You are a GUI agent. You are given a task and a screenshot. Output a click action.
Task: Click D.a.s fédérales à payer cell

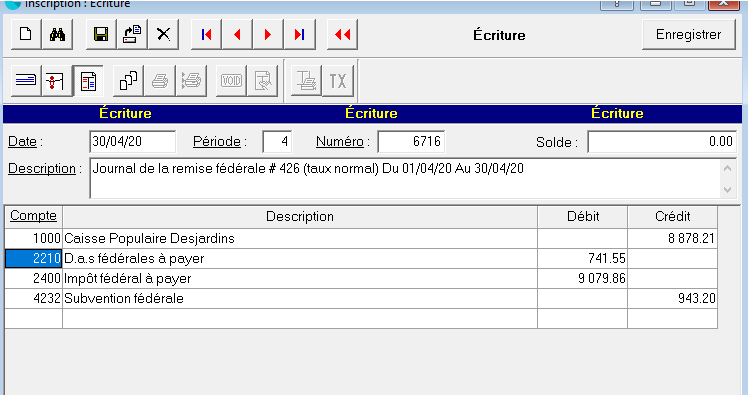point(300,258)
